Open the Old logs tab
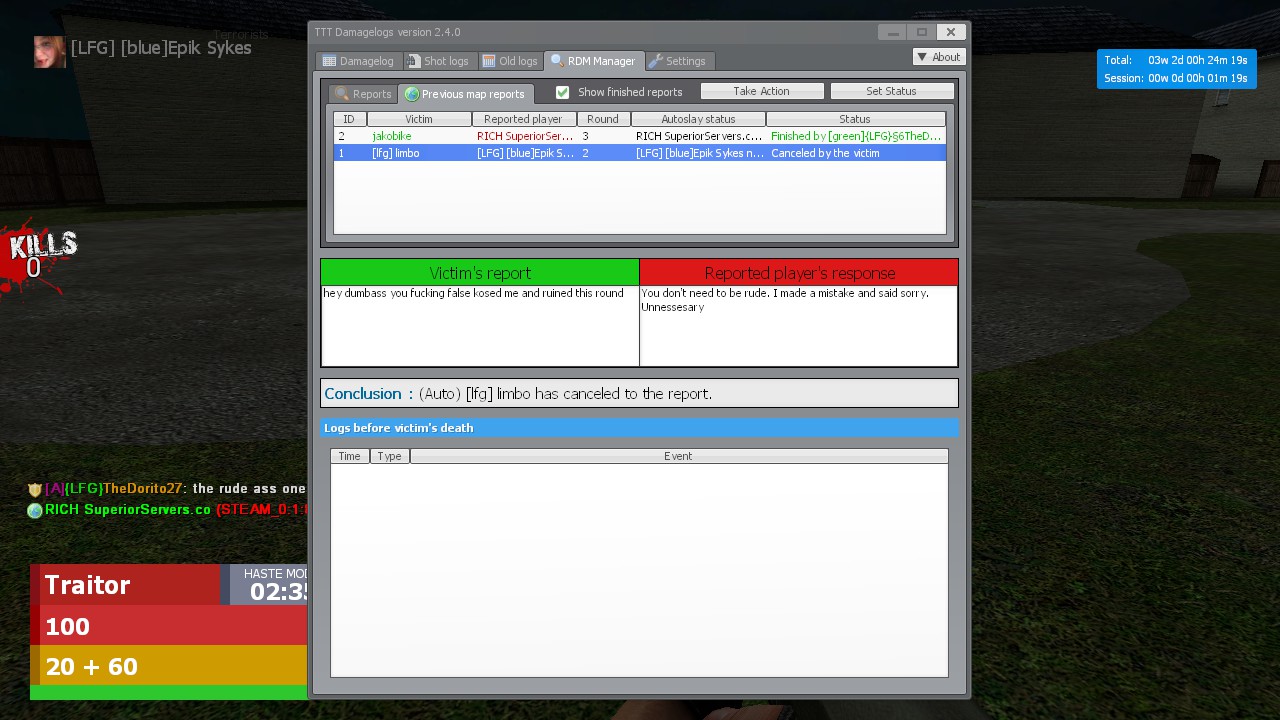This screenshot has width=1280, height=720. tap(510, 61)
